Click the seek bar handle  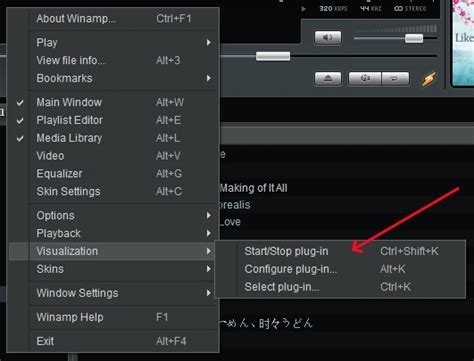click(x=273, y=56)
